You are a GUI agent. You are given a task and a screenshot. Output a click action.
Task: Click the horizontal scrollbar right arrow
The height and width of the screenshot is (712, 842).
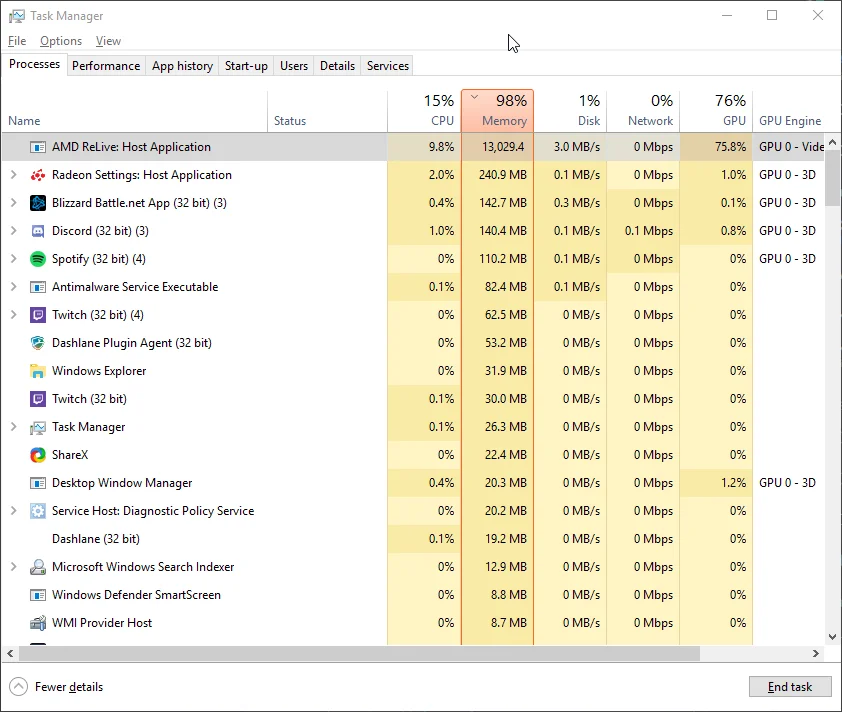816,653
